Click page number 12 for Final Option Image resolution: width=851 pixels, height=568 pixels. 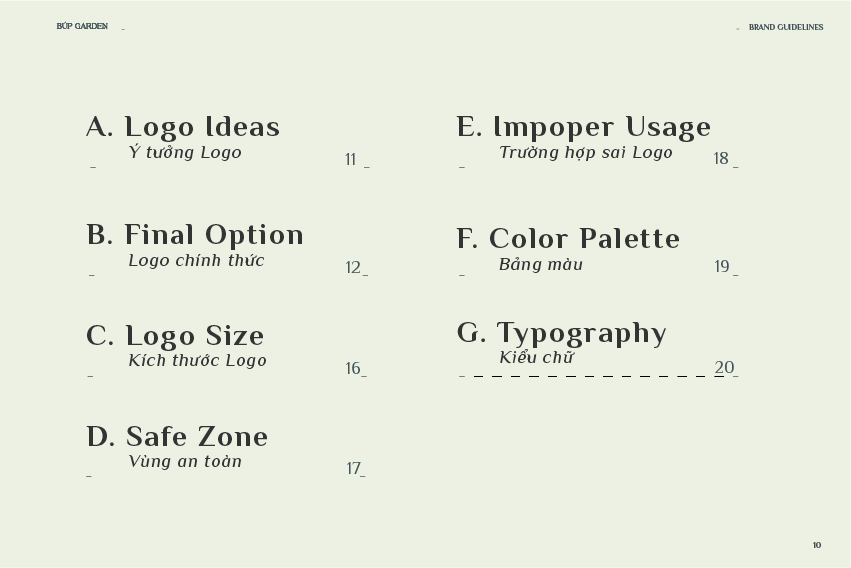[x=353, y=267]
